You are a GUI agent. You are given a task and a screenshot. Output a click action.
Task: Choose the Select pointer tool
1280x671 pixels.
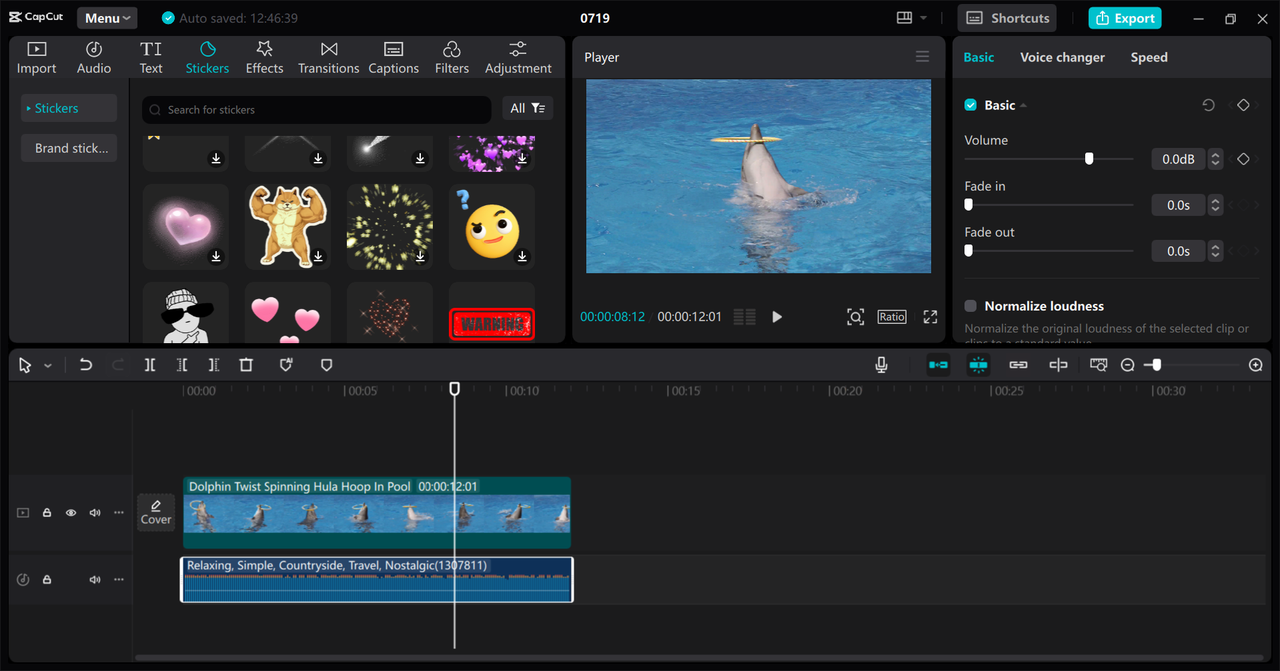(25, 366)
